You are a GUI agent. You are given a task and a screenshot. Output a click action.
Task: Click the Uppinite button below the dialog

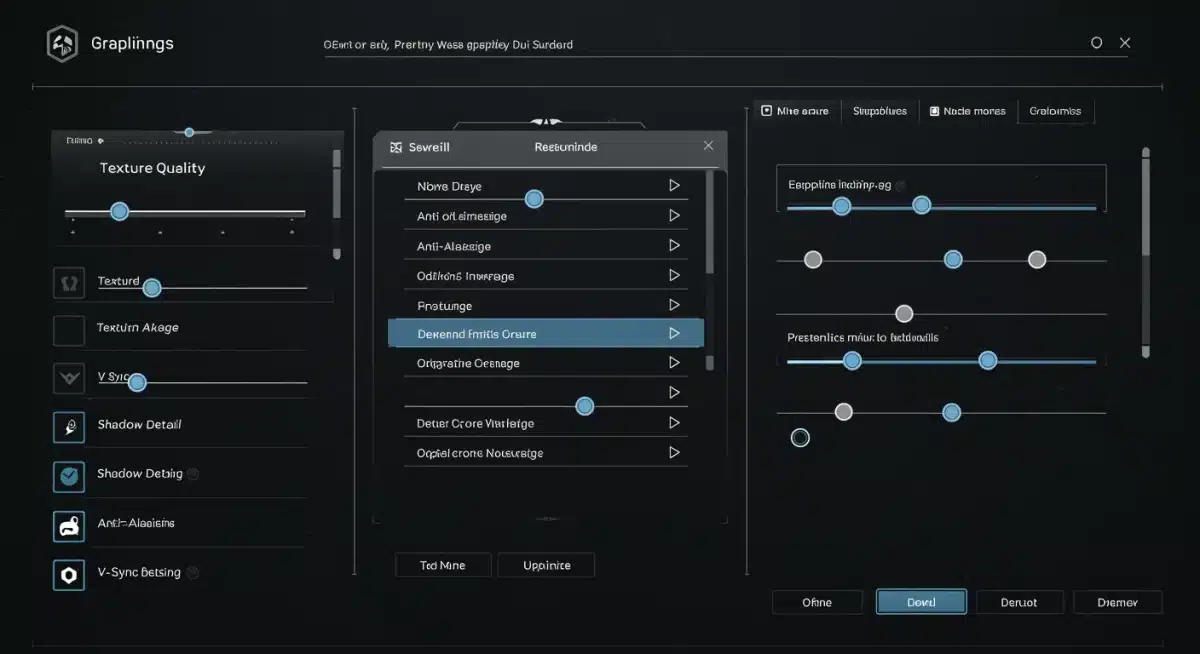pos(546,565)
